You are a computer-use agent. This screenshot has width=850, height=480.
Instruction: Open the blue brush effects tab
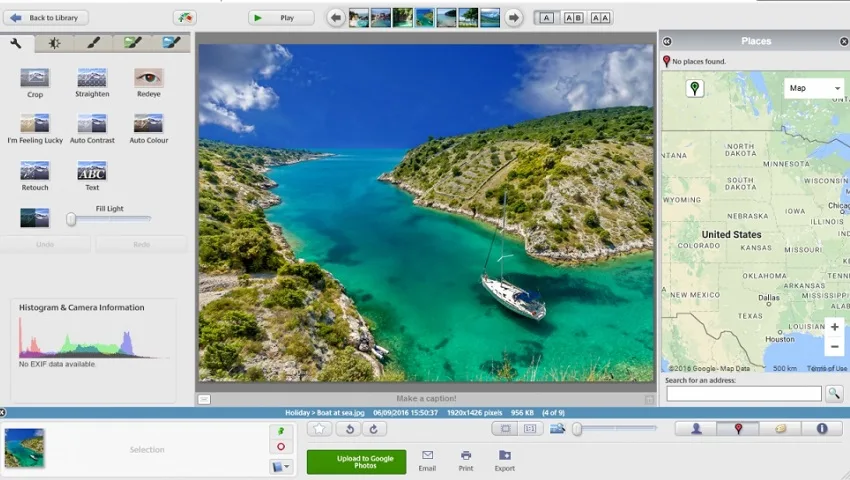click(x=171, y=43)
